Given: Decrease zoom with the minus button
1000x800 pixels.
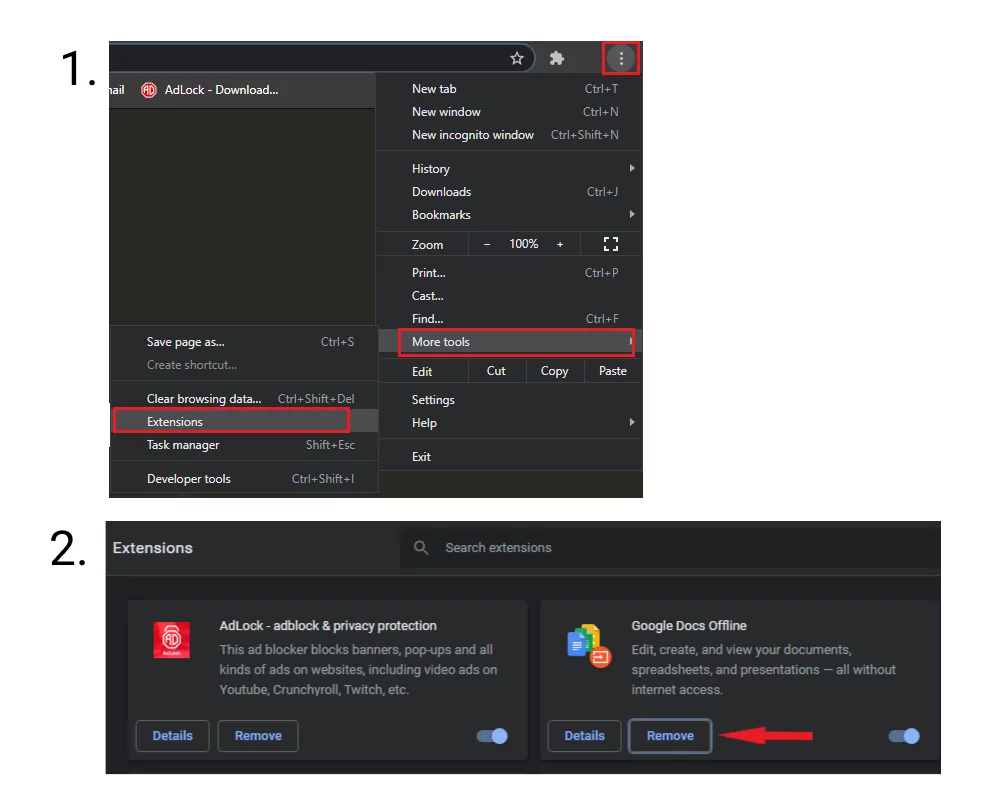Looking at the screenshot, I should 487,244.
